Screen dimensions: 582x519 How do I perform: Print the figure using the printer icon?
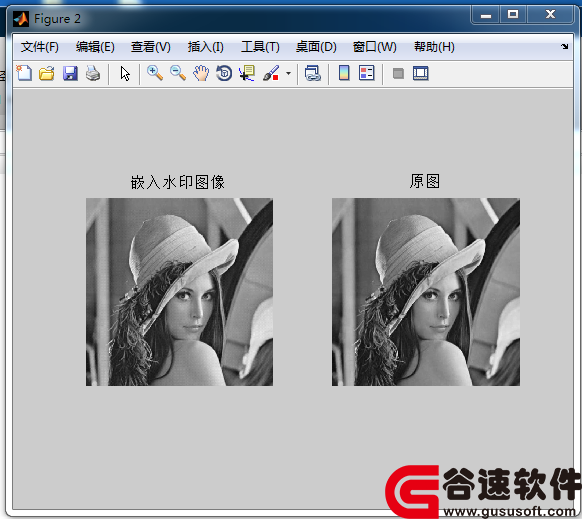coord(93,73)
